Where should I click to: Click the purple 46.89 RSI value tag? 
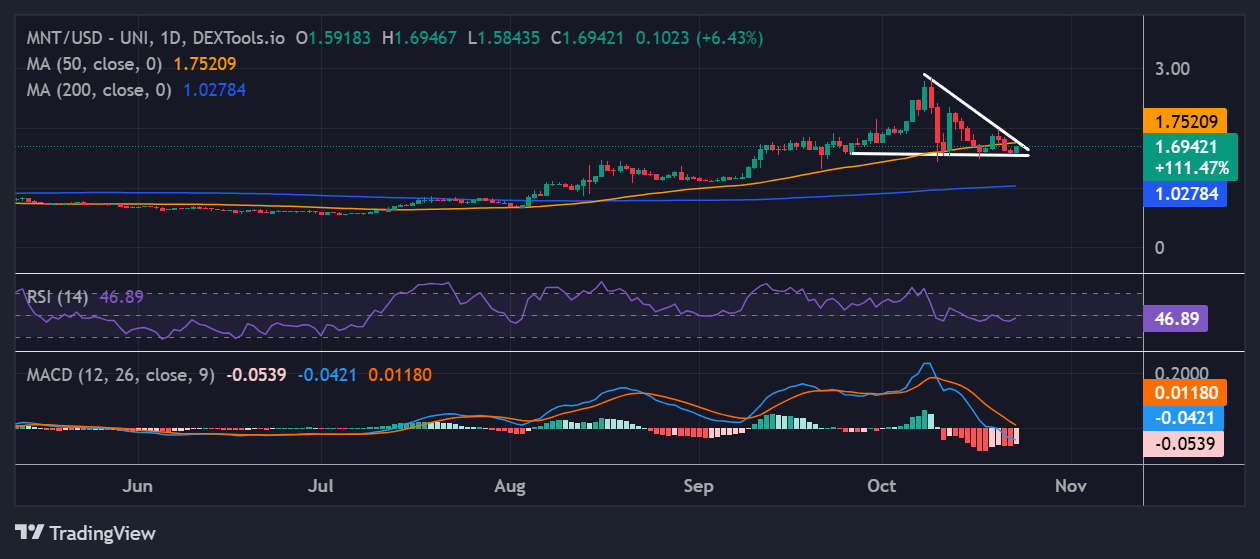point(1176,319)
